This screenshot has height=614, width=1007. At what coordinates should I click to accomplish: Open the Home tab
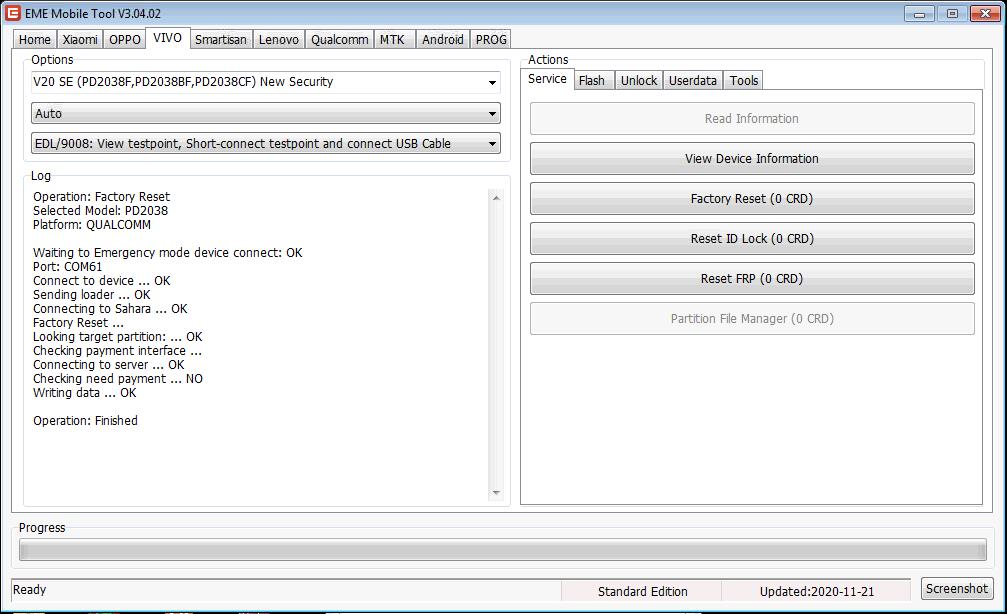[35, 39]
